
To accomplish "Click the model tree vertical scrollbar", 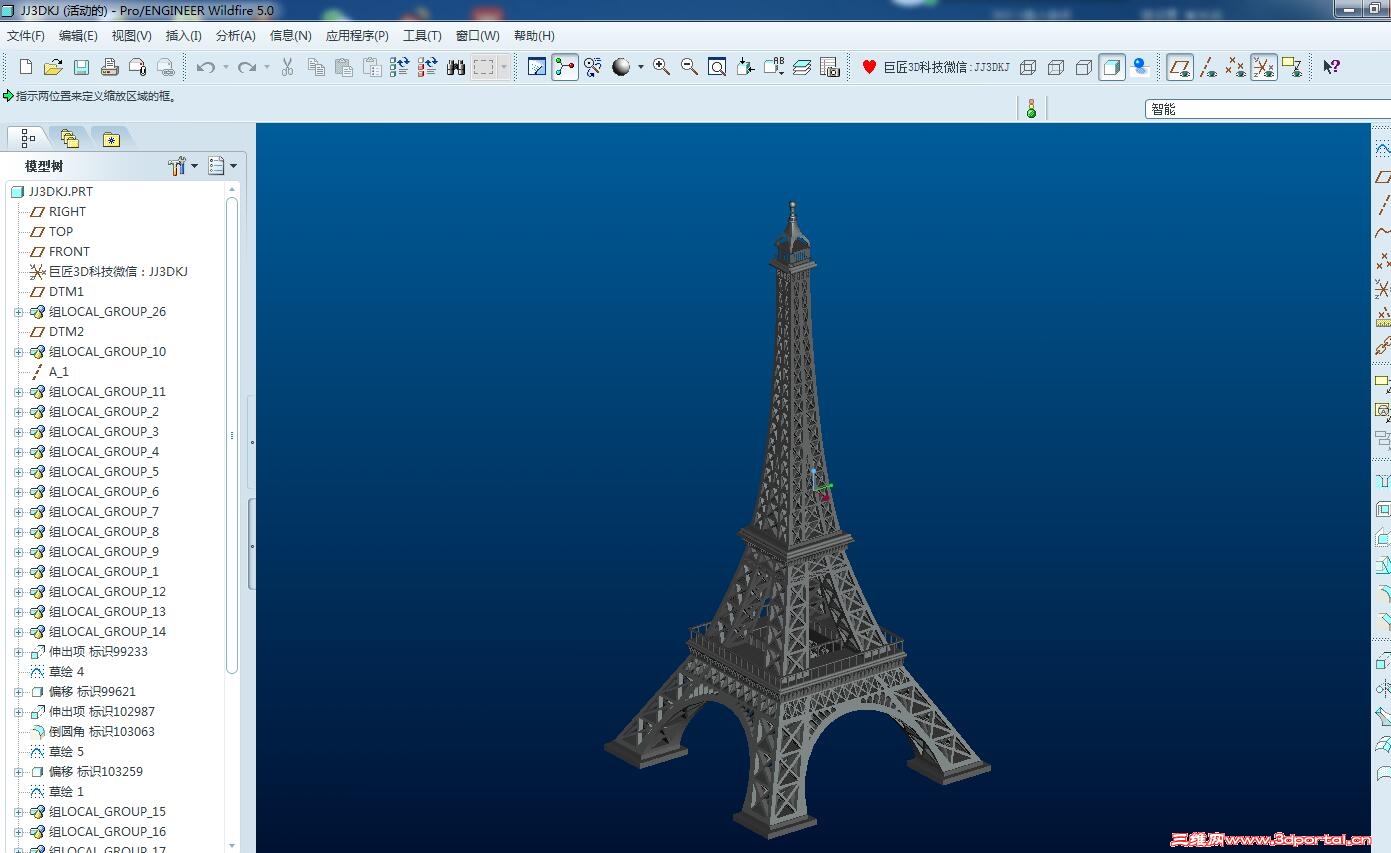I will (x=232, y=435).
